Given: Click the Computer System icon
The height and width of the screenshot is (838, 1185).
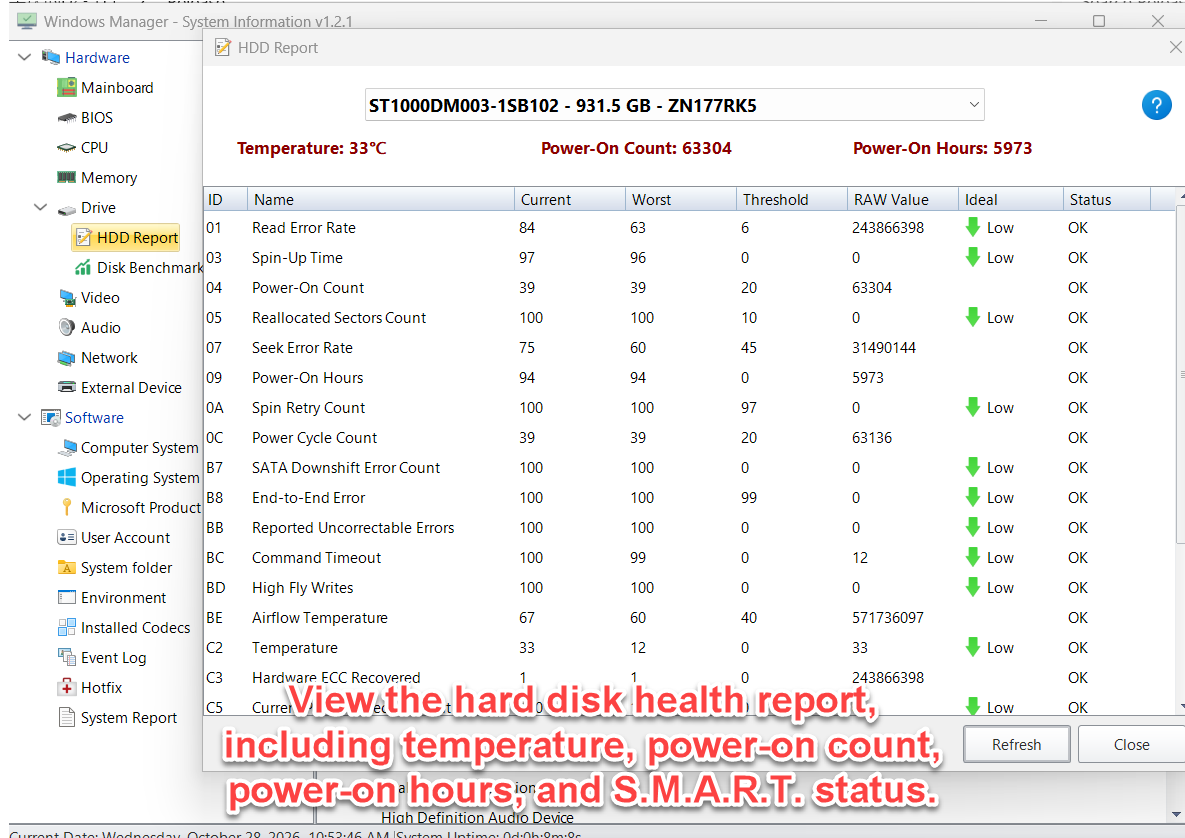Looking at the screenshot, I should point(67,447).
